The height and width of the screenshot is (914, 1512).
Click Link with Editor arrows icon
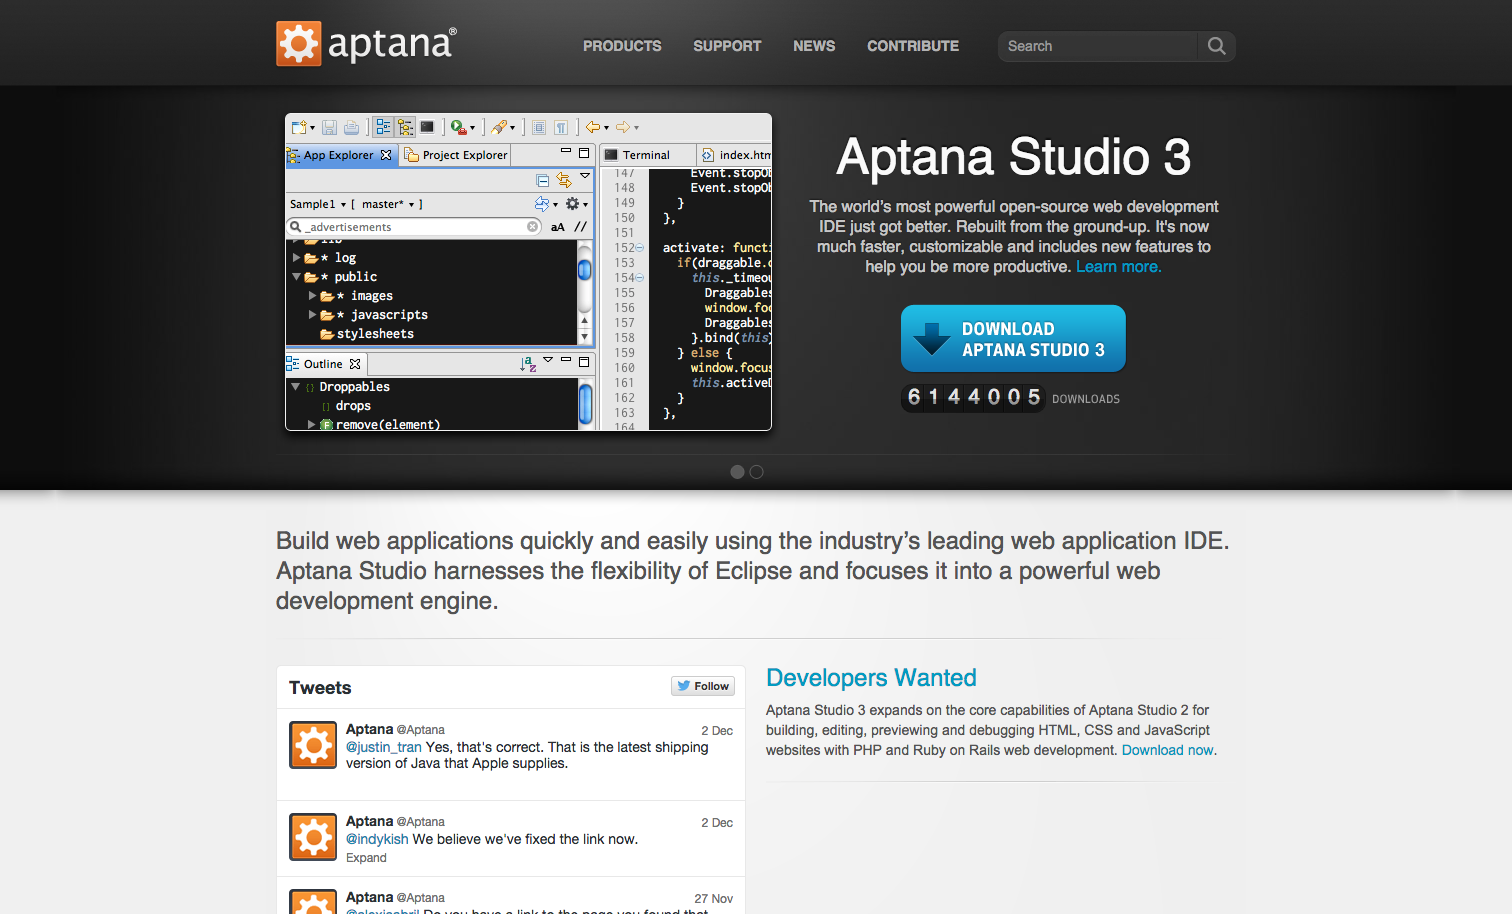564,180
